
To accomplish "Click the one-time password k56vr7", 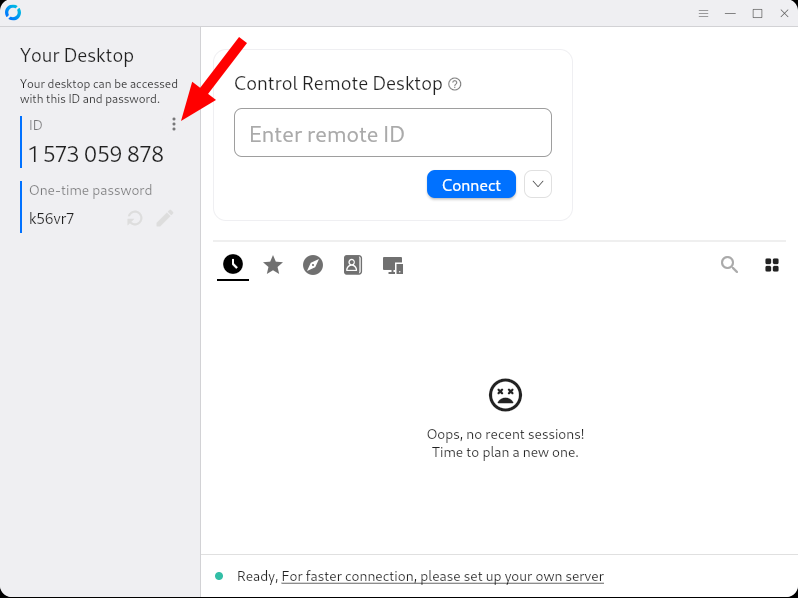I will point(51,219).
